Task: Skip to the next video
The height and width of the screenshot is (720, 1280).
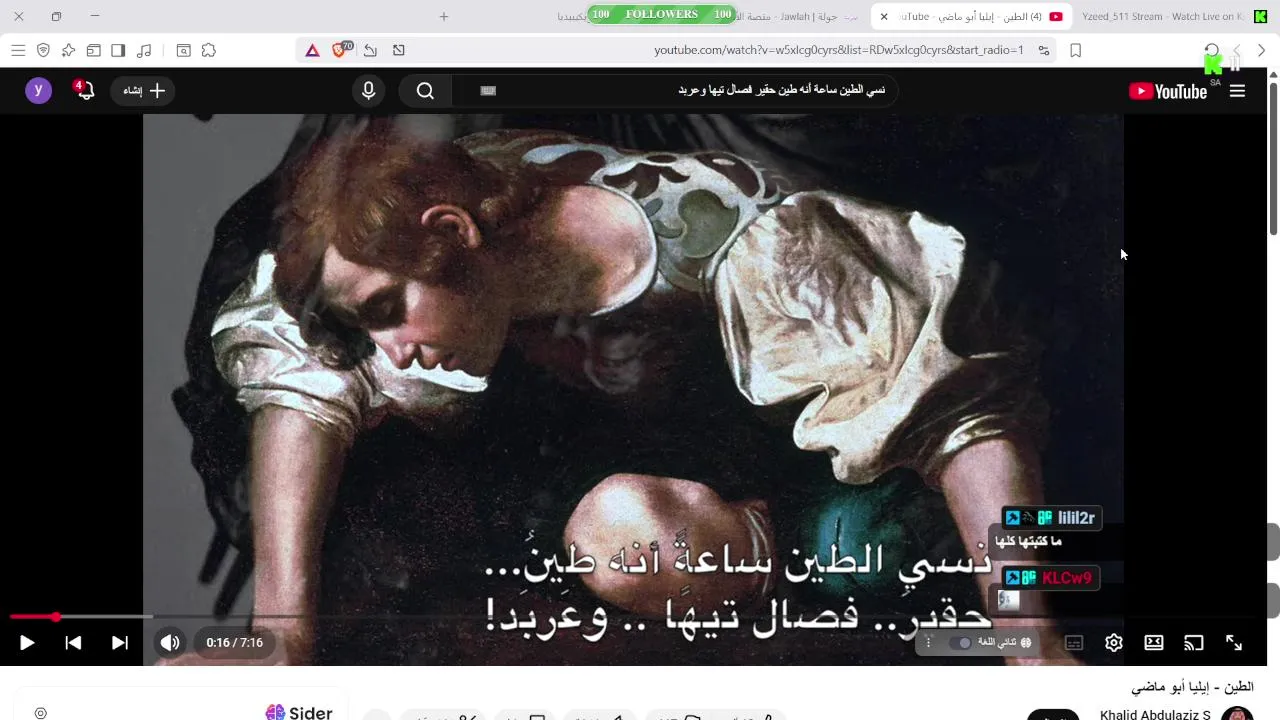Action: point(120,643)
